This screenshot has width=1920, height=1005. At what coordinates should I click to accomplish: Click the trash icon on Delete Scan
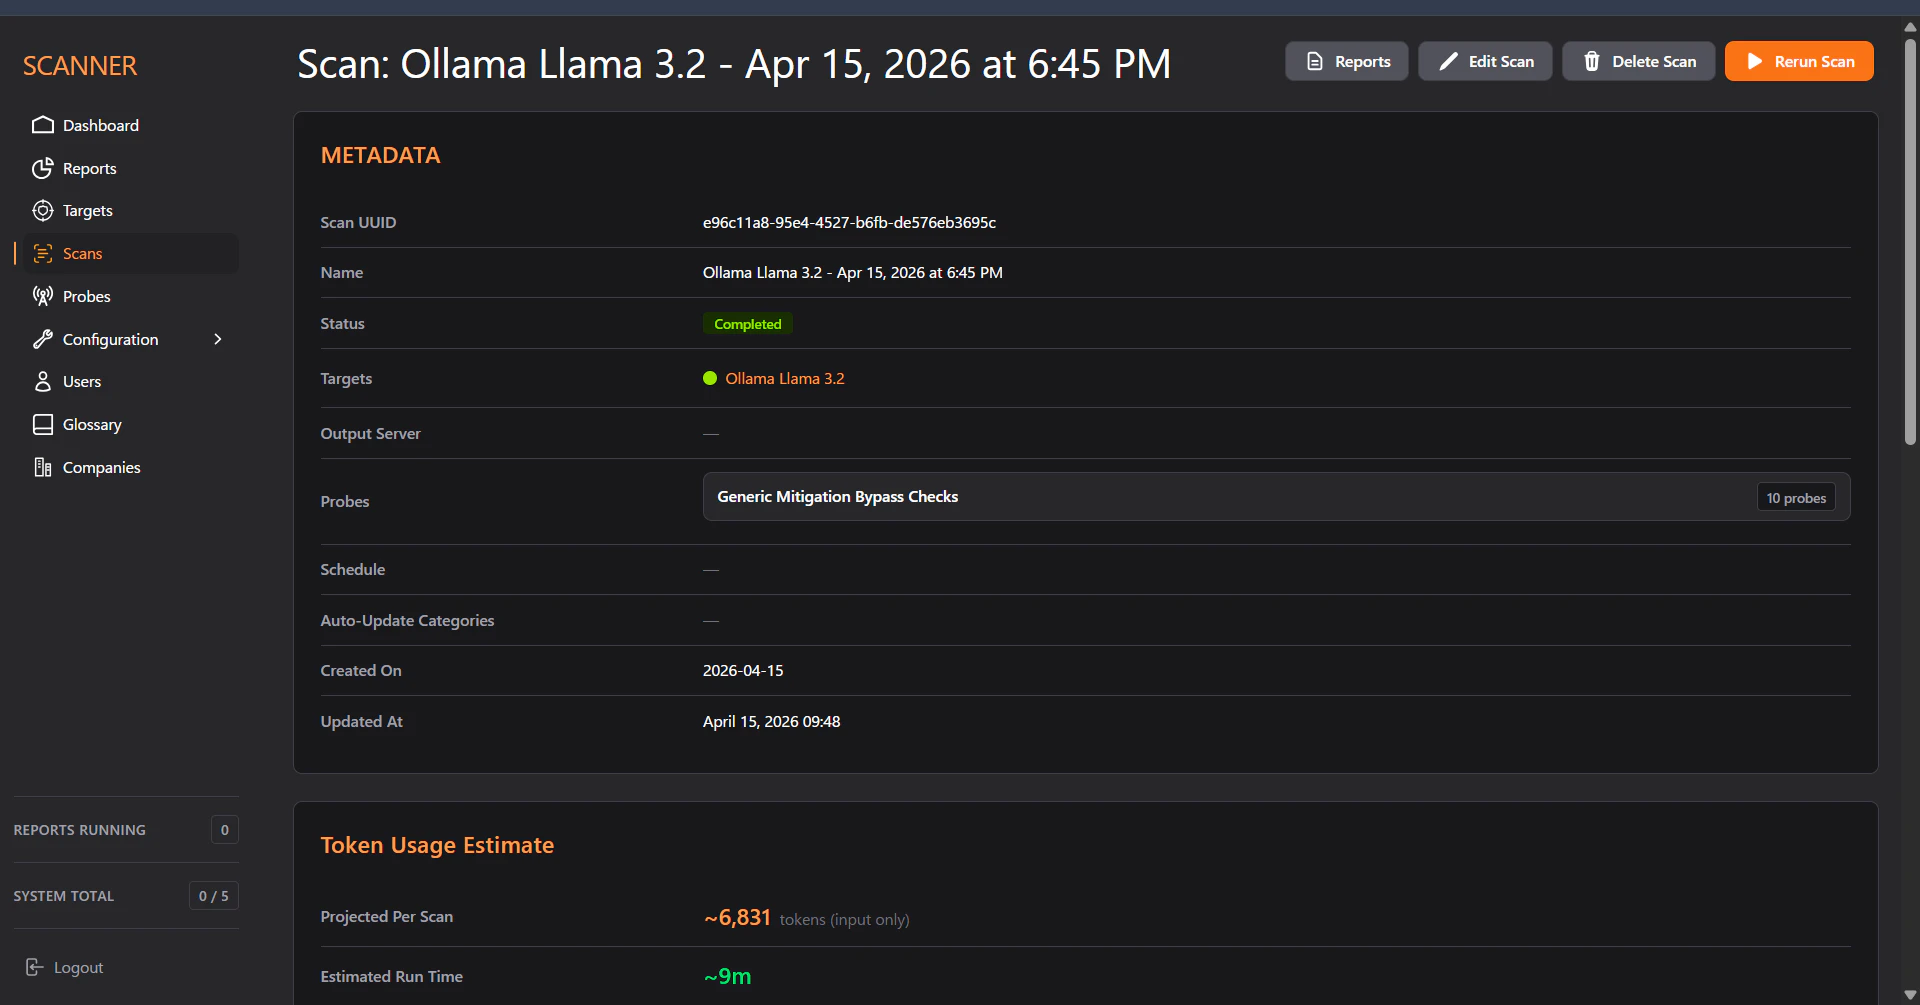[x=1592, y=62]
